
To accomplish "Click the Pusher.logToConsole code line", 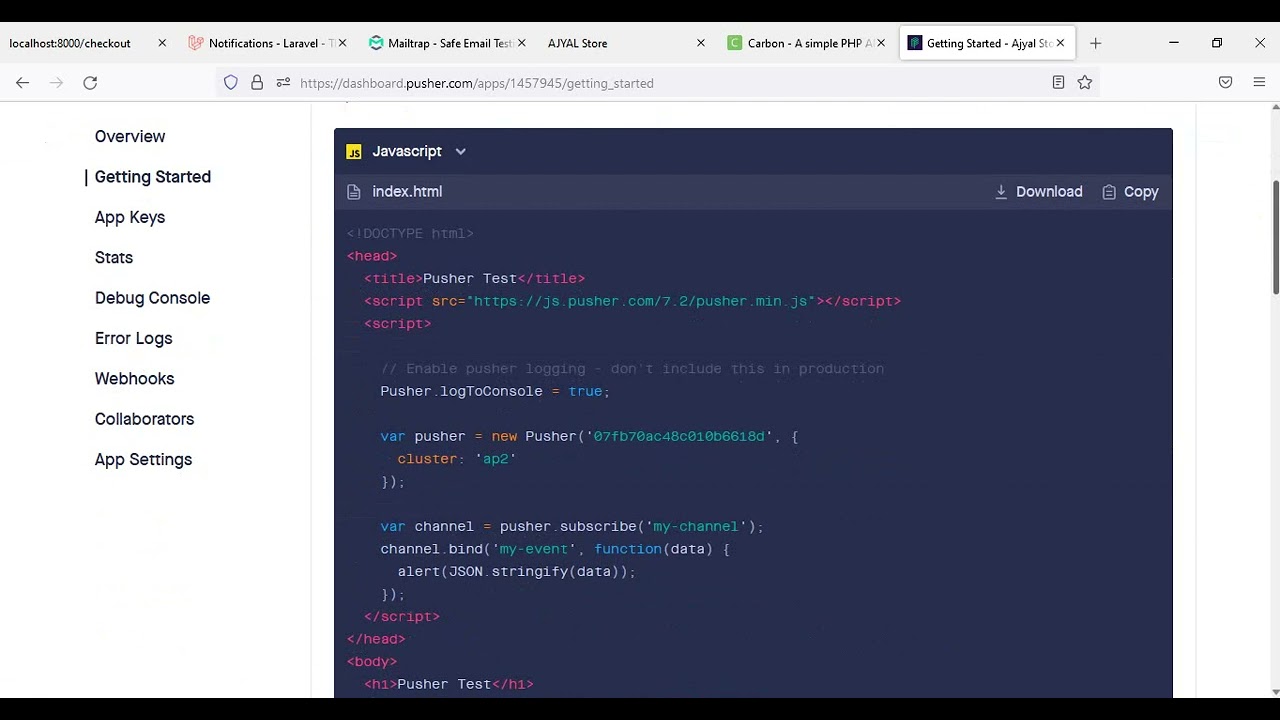I will point(495,391).
